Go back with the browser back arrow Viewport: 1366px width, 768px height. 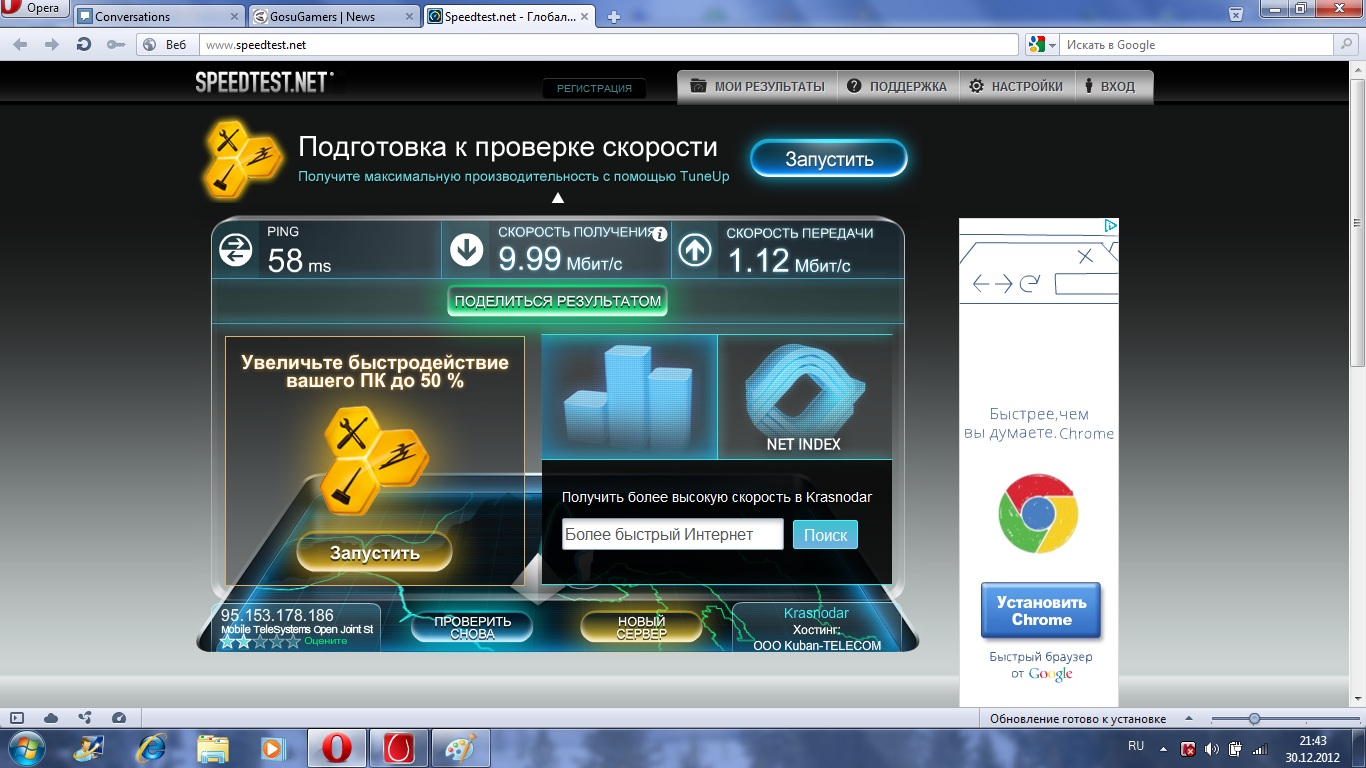pos(20,45)
